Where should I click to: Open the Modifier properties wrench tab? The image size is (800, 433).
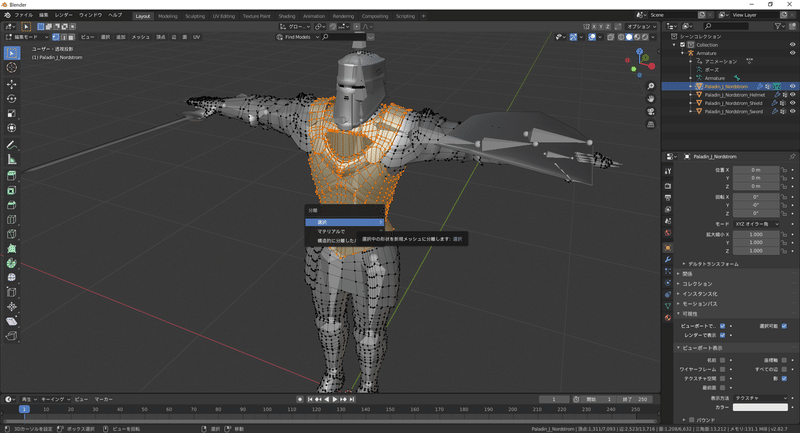point(668,260)
